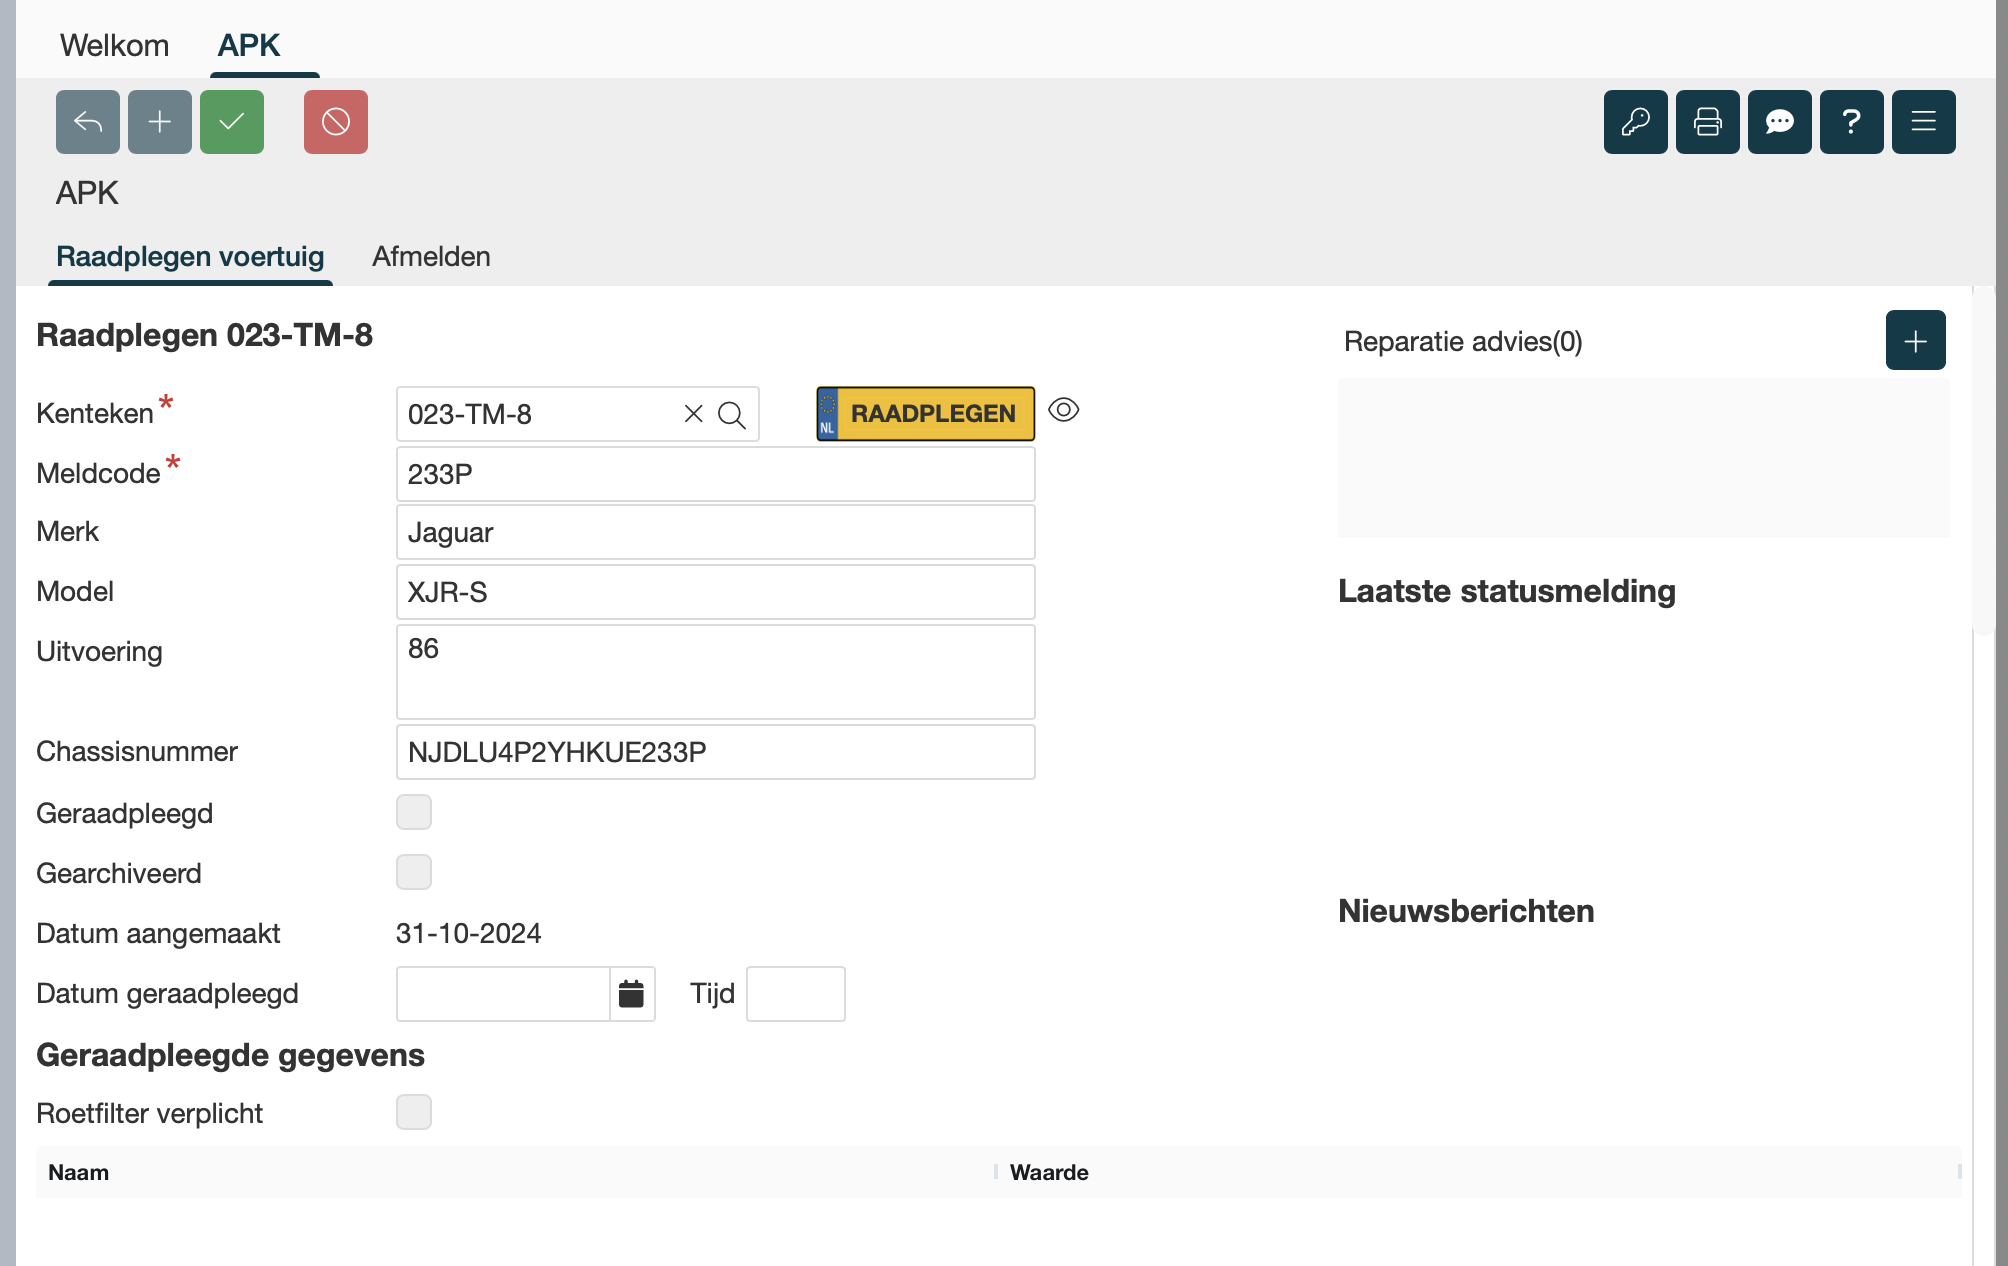Switch to the Afmelden tab
This screenshot has height=1266, width=2008.
click(x=431, y=257)
